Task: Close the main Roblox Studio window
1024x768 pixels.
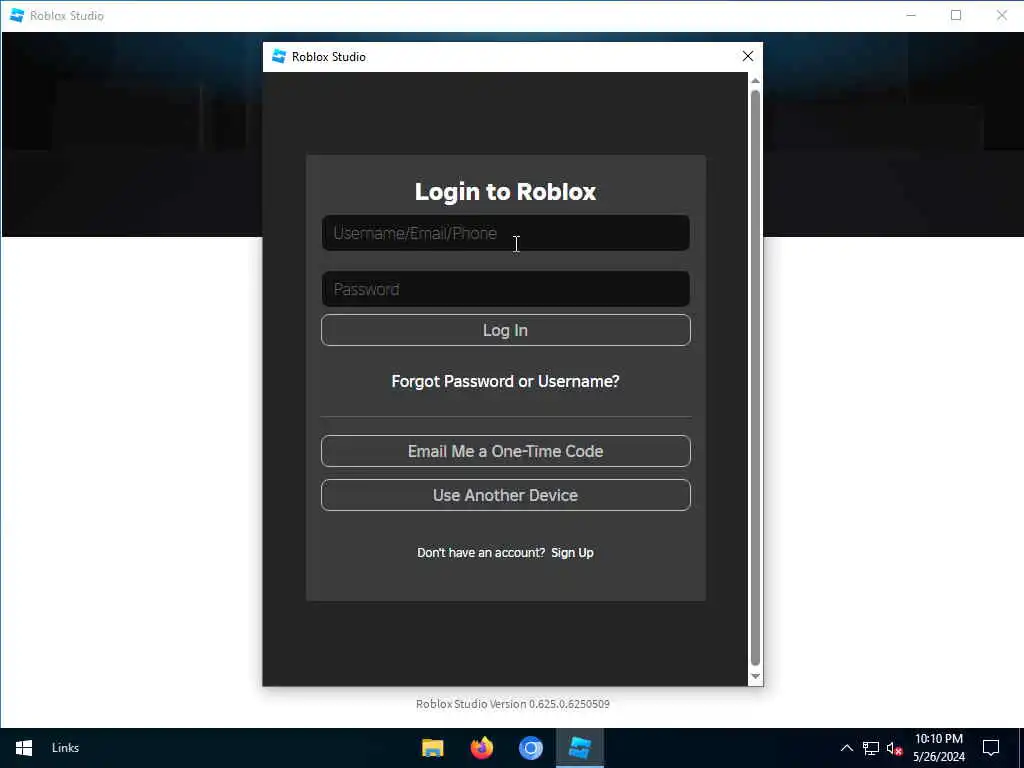Action: click(1002, 15)
